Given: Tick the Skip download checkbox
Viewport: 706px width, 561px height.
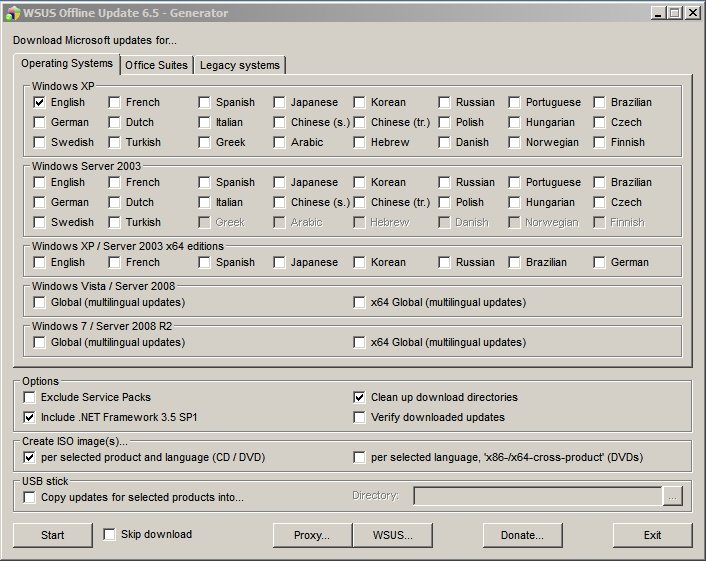Looking at the screenshot, I should click(x=109, y=534).
